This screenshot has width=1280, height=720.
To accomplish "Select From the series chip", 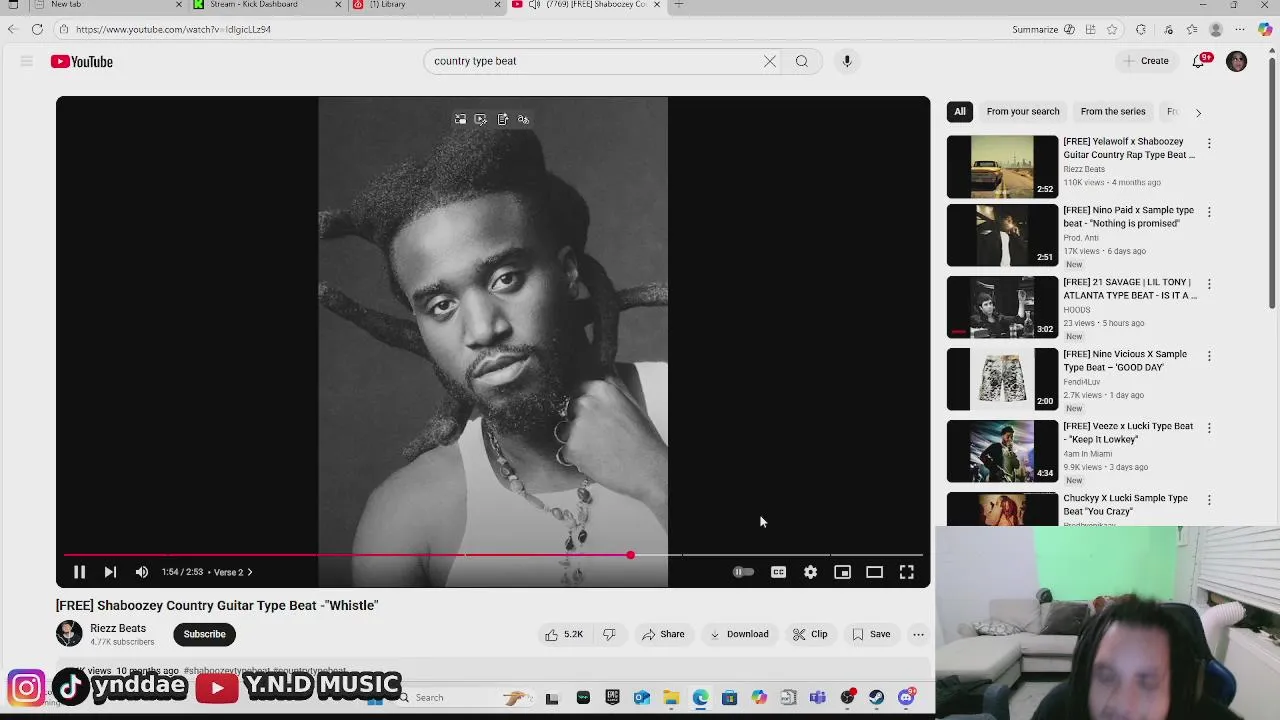I will 1113,112.
